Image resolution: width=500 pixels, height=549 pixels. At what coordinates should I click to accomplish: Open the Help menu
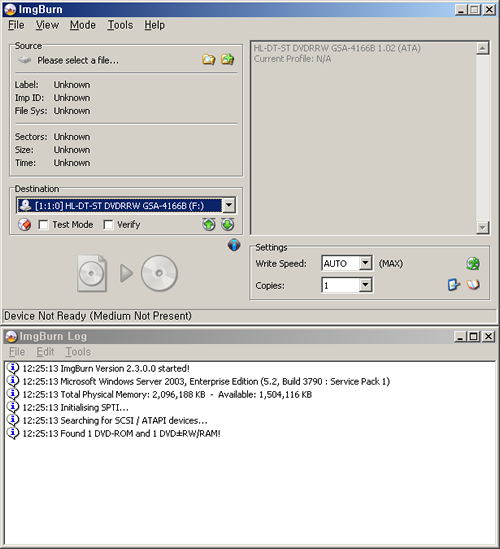154,25
